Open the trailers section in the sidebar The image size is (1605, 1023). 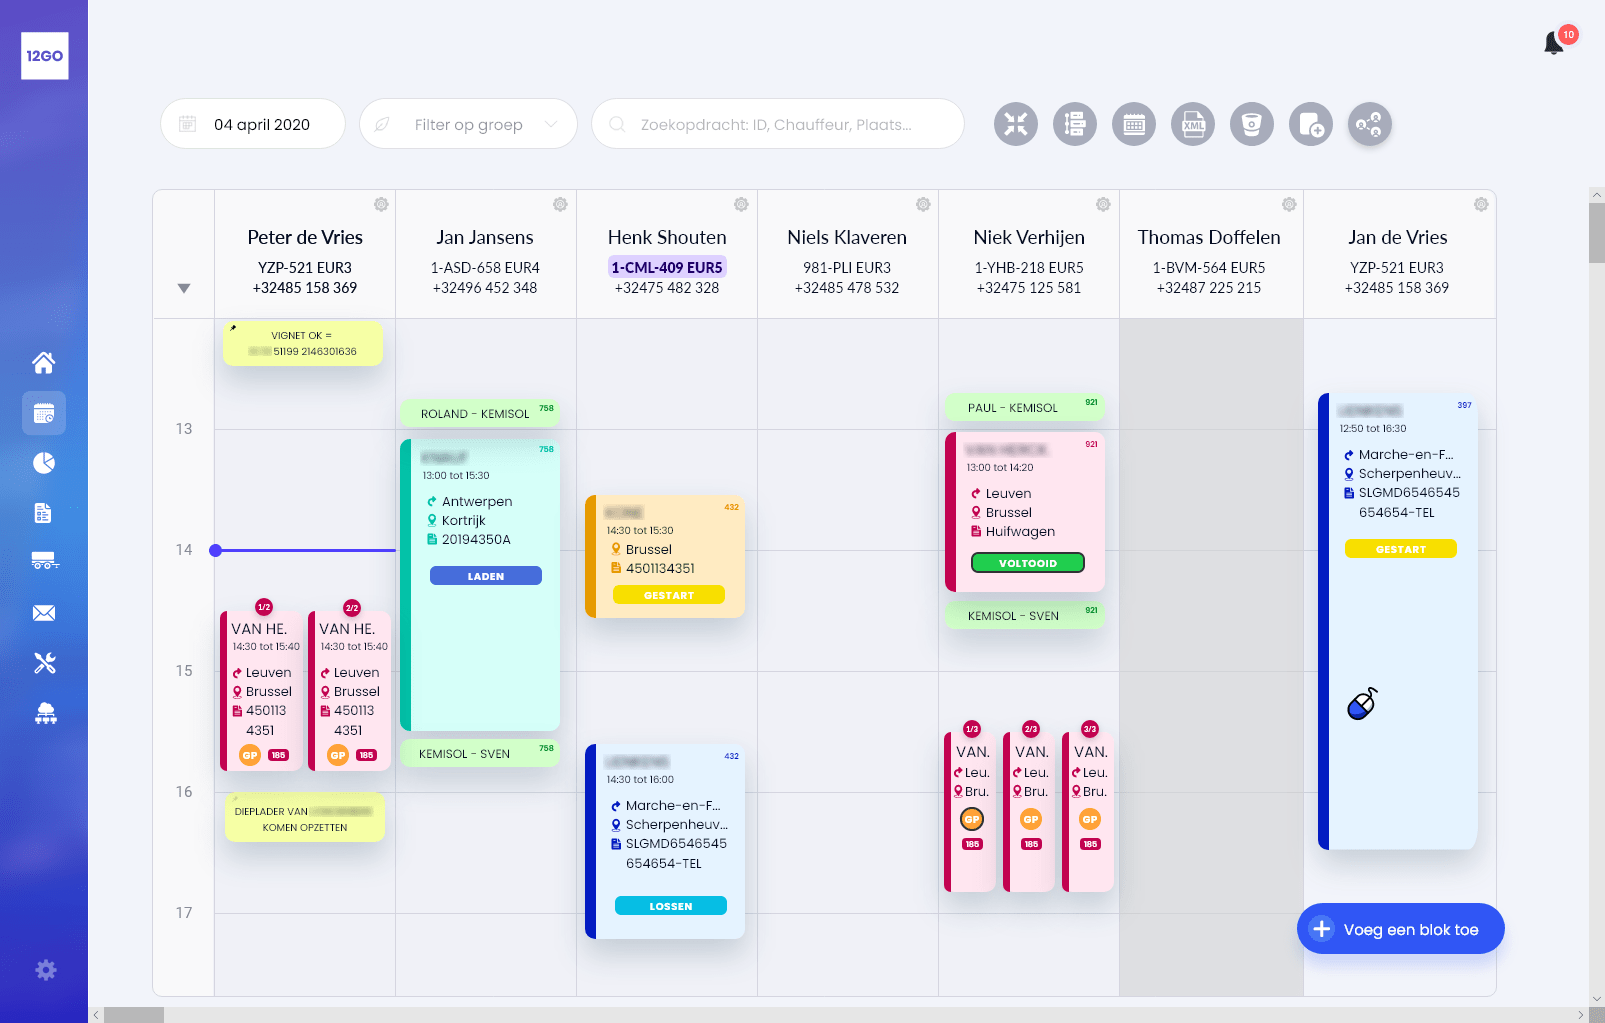(x=44, y=562)
